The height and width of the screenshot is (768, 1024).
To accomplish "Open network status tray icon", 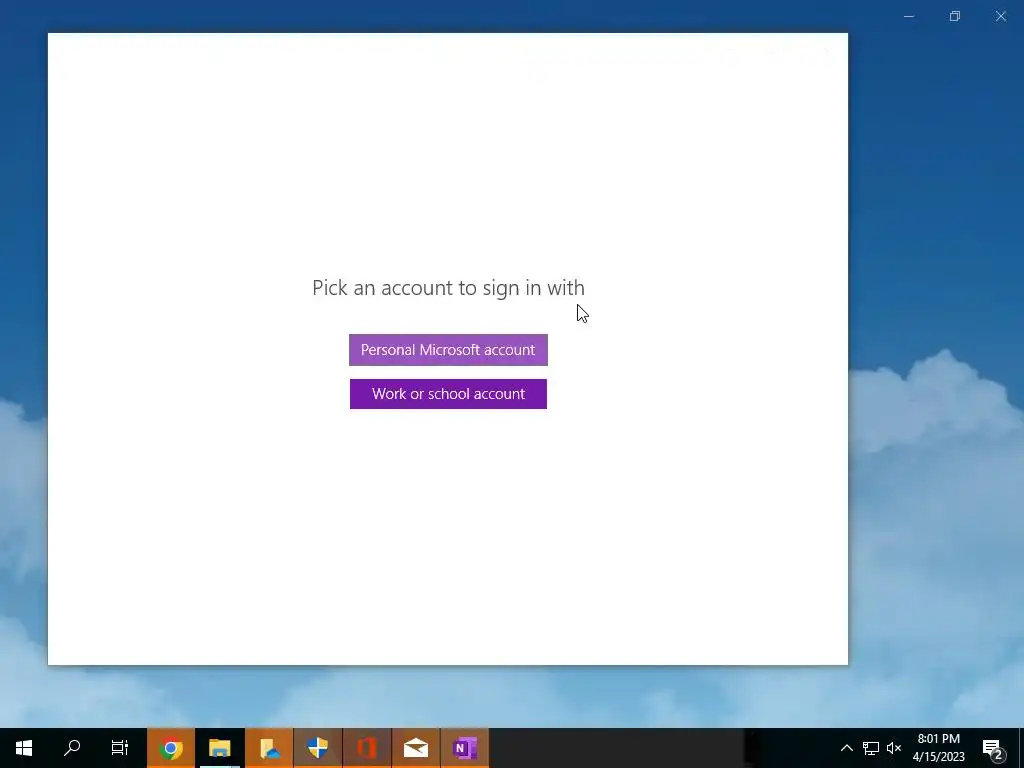I will (x=871, y=748).
